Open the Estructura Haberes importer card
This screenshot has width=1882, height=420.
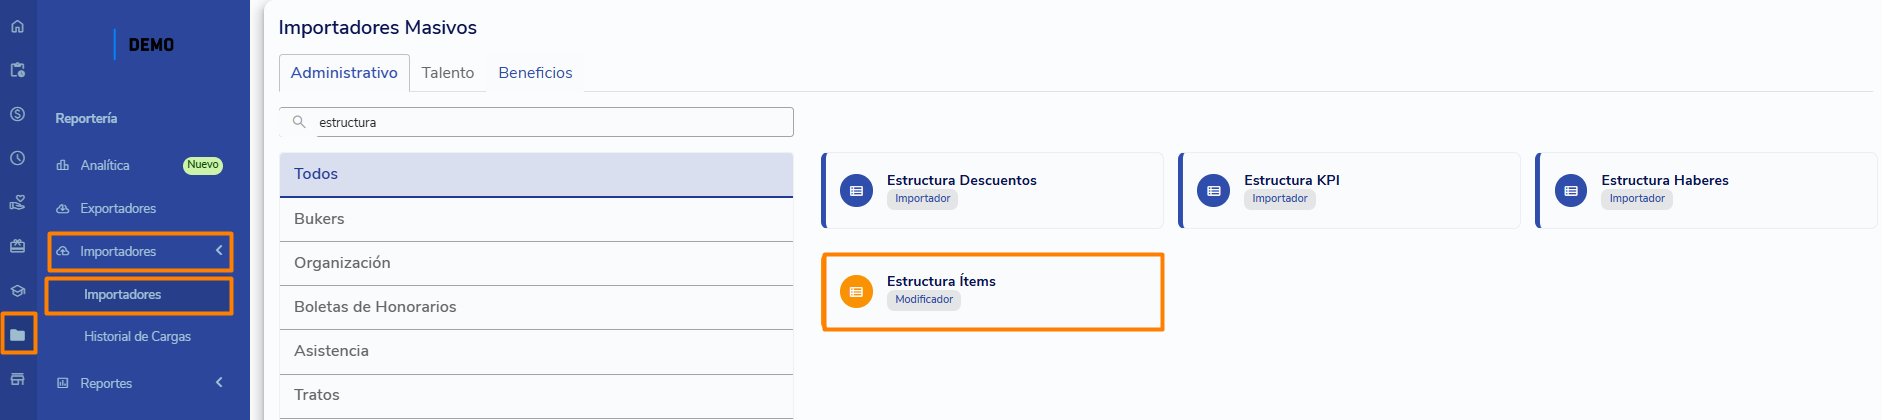[1706, 190]
